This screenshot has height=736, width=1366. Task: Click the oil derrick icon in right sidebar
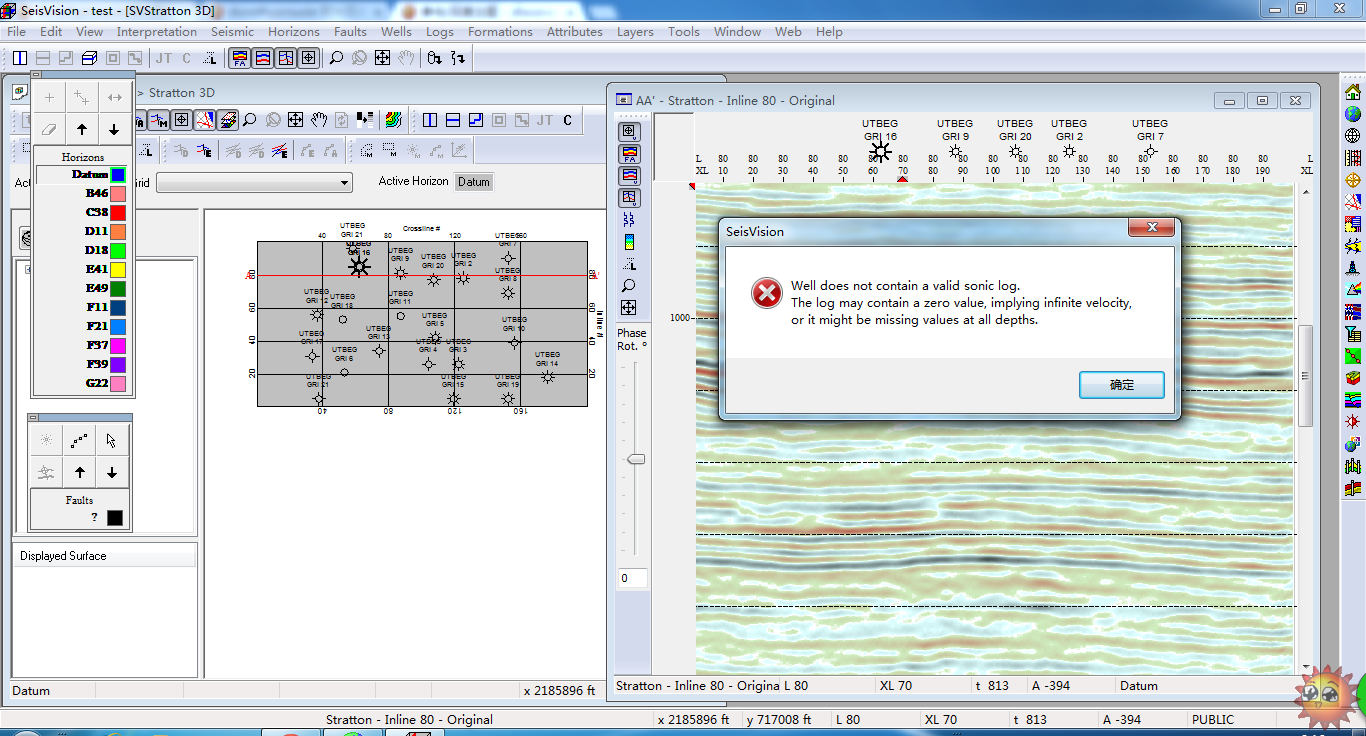[1353, 268]
